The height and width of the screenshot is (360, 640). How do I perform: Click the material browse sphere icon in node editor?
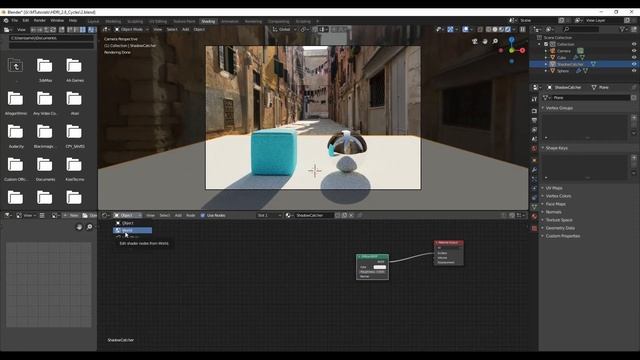pyautogui.click(x=289, y=215)
